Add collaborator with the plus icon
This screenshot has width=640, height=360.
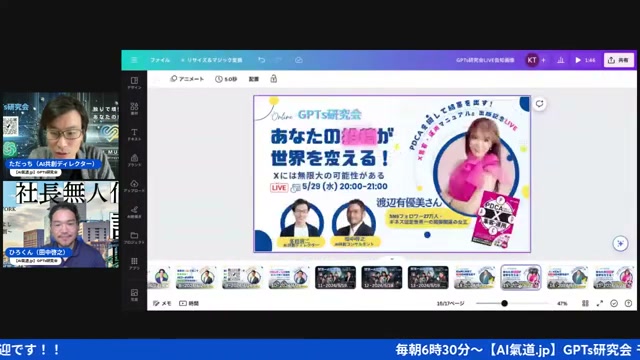point(543,60)
